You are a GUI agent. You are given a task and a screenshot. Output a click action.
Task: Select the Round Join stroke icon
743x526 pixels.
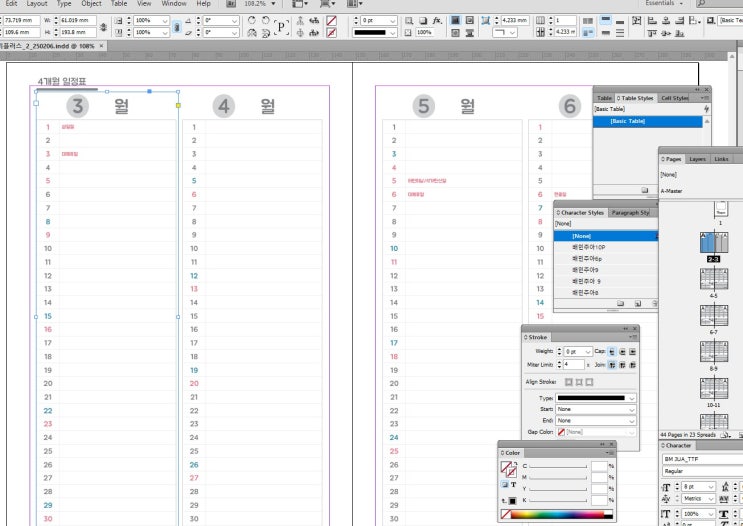(x=622, y=365)
